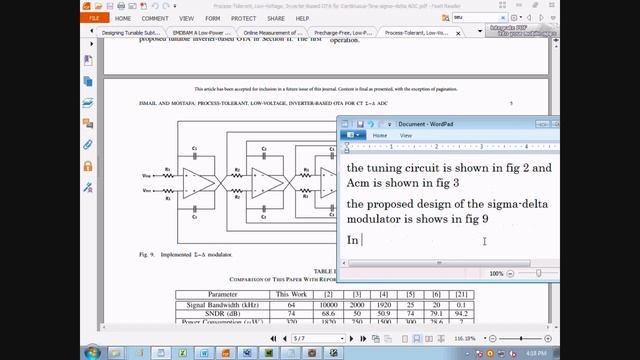This screenshot has height=360, width=640.
Task: Open the Comments panel in Foxit sidebar
Action: pyautogui.click(x=88, y=123)
